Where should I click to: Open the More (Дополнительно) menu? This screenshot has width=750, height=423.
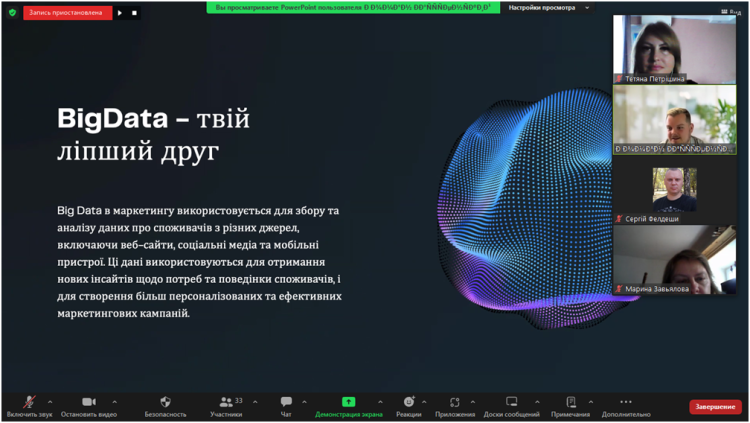(x=626, y=402)
